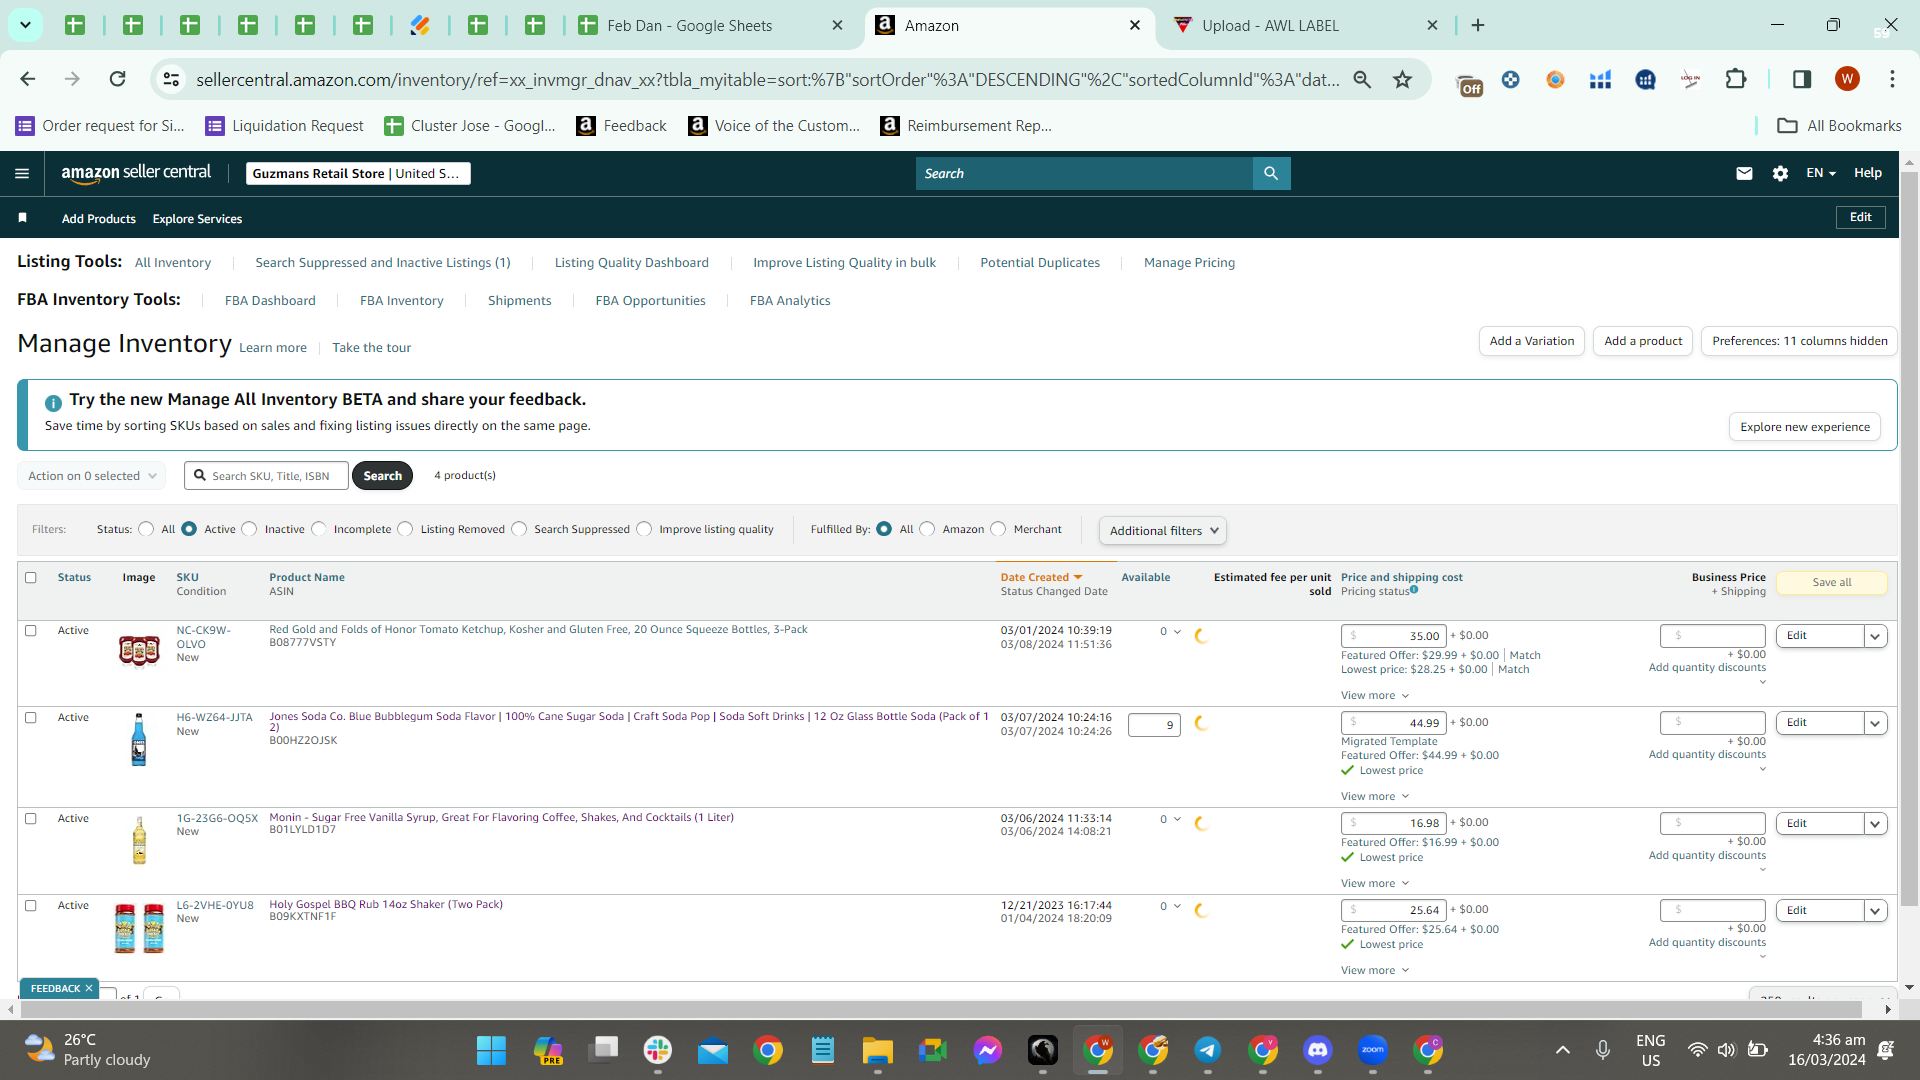Select the Incomplete status filter
The height and width of the screenshot is (1080, 1920).
coord(319,529)
